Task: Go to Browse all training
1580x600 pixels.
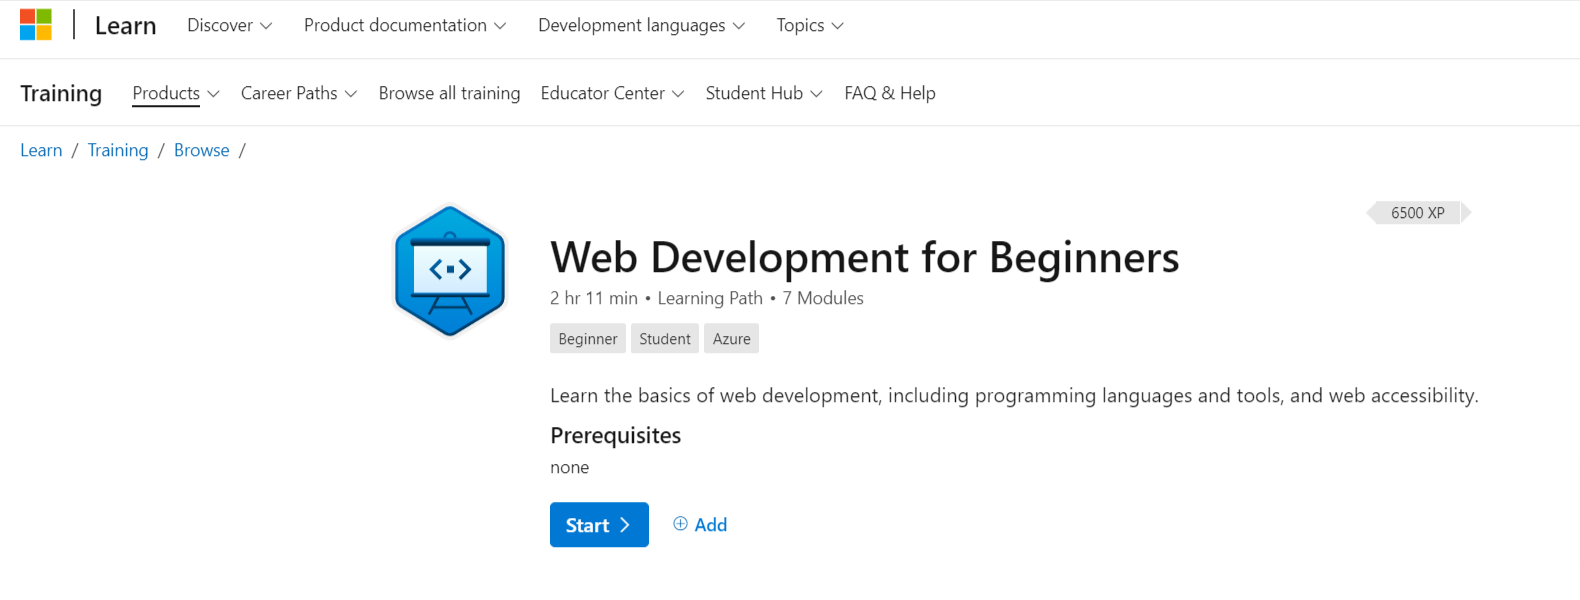Action: click(x=449, y=93)
